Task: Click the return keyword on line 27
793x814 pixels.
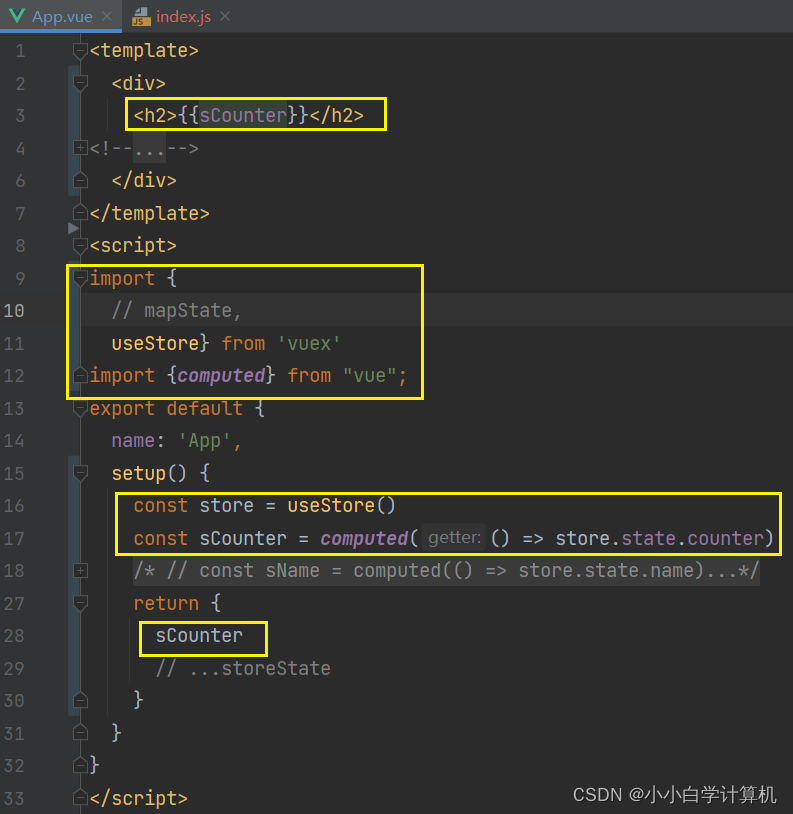Action: coord(166,603)
